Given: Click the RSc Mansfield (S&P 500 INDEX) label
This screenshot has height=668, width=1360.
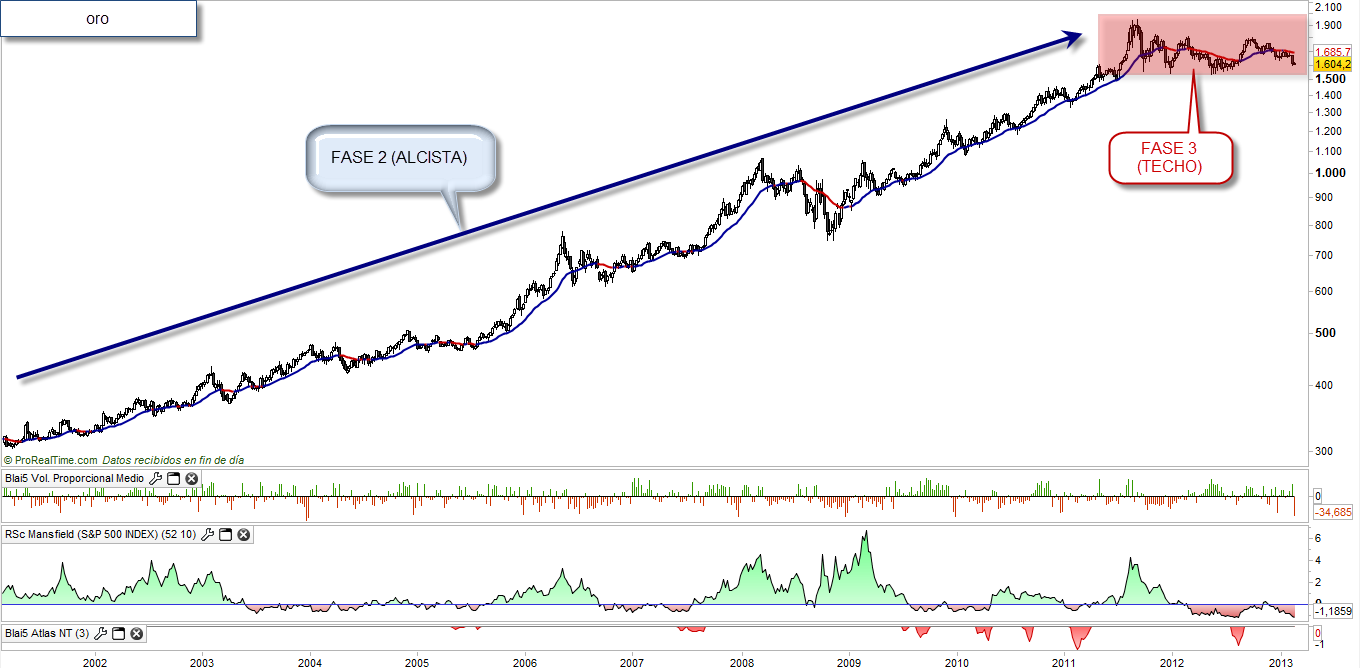Looking at the screenshot, I should [x=101, y=535].
